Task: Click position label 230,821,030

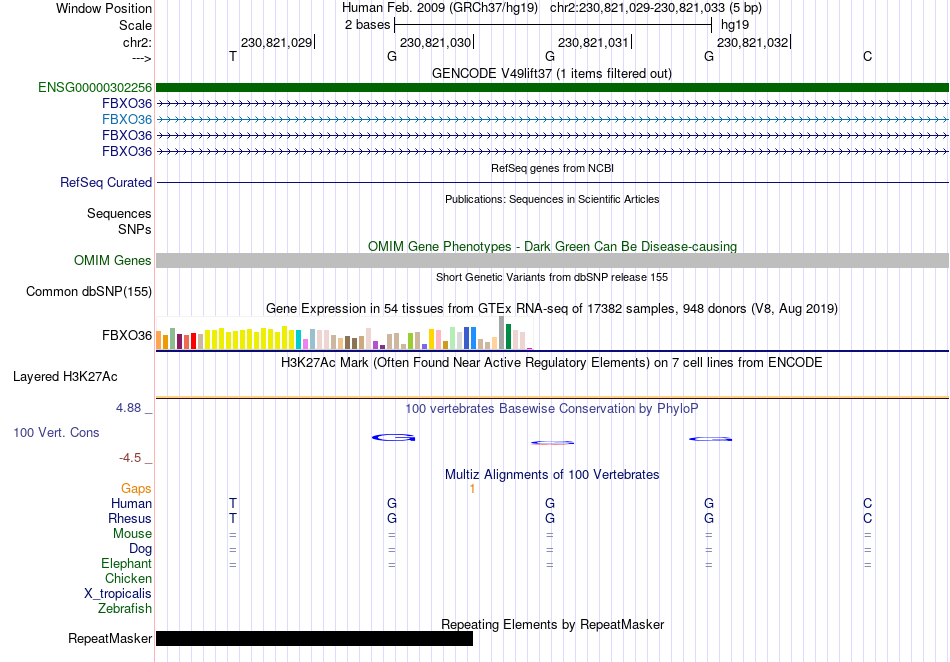Action: (x=435, y=42)
